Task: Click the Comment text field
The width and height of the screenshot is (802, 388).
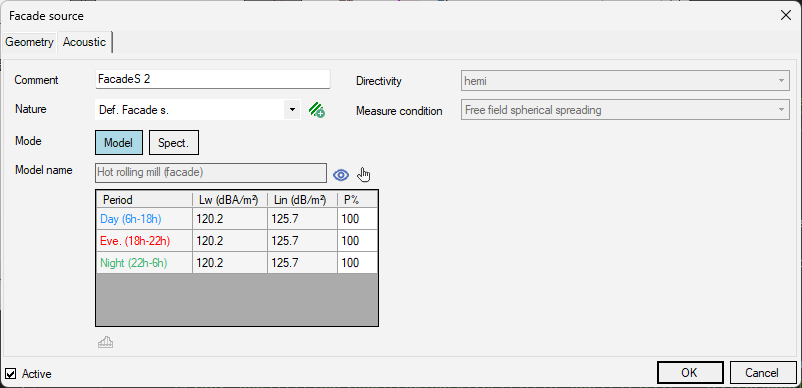Action: pos(213,80)
